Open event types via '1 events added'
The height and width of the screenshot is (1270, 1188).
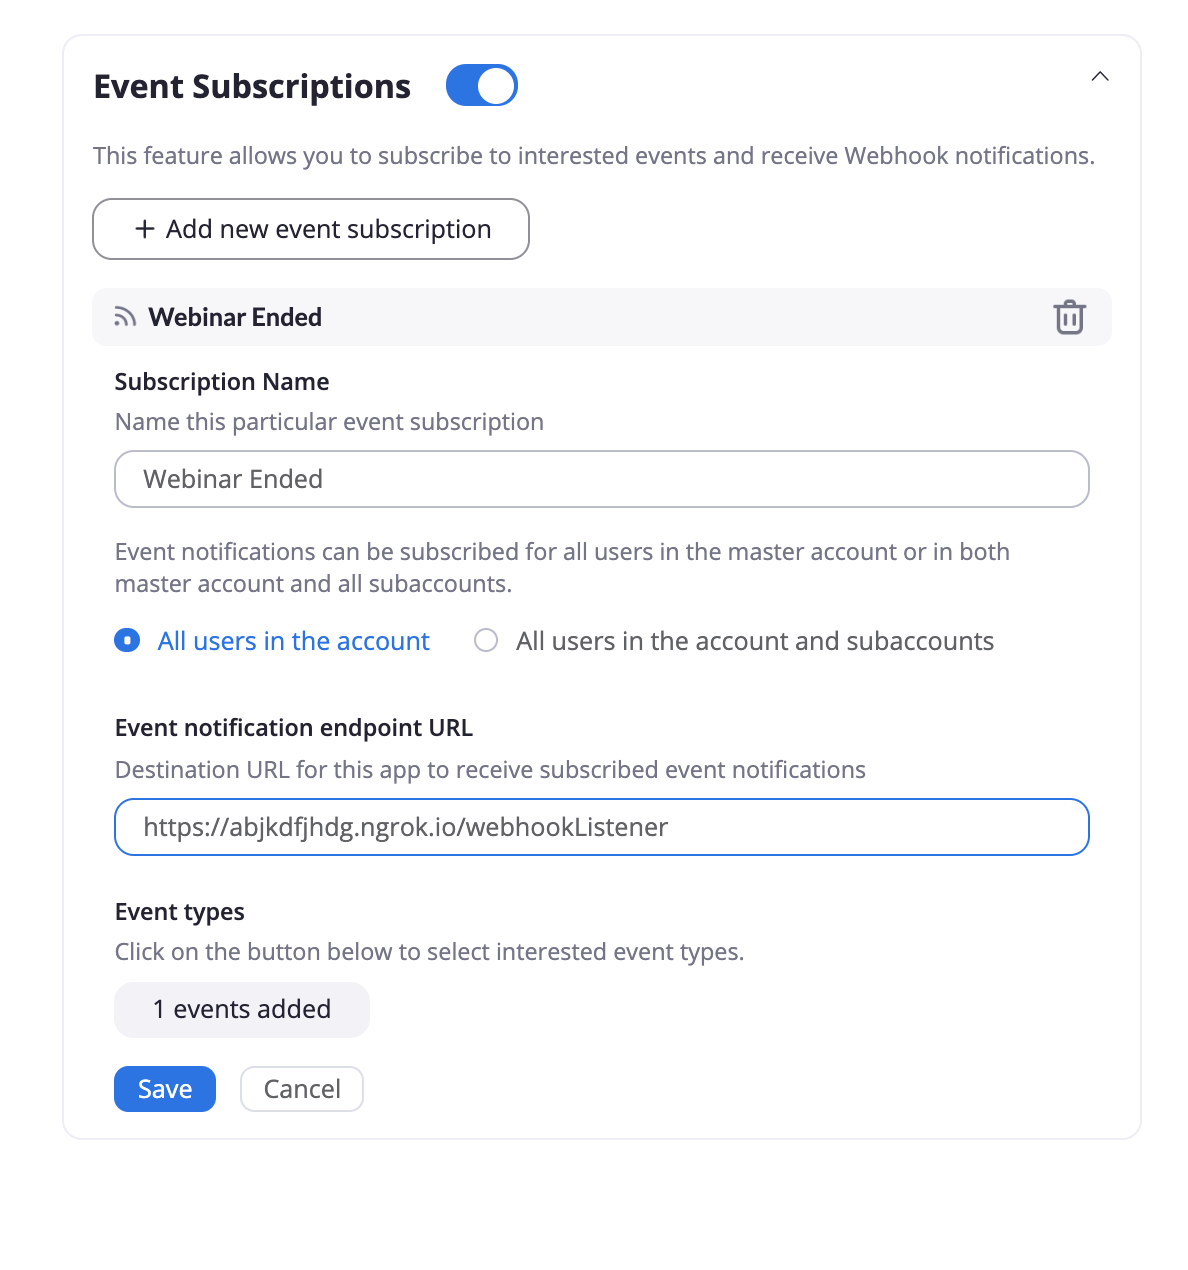click(x=242, y=1009)
